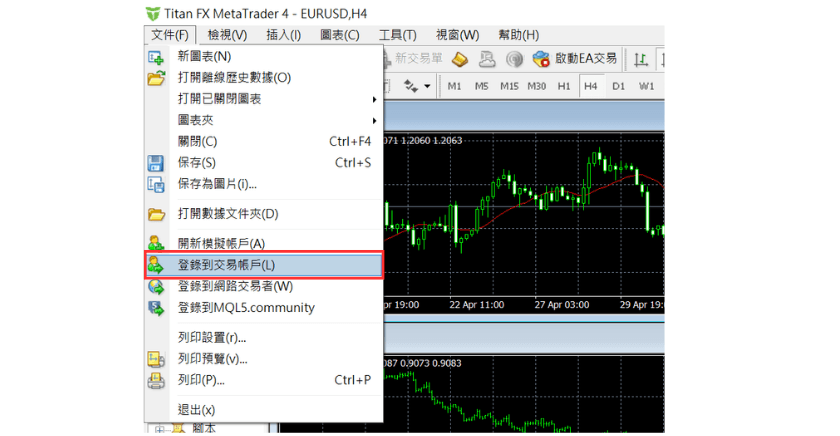The image size is (840, 436).
Task: Expand 圖表夾 submenu arrow
Action: pyautogui.click(x=374, y=121)
